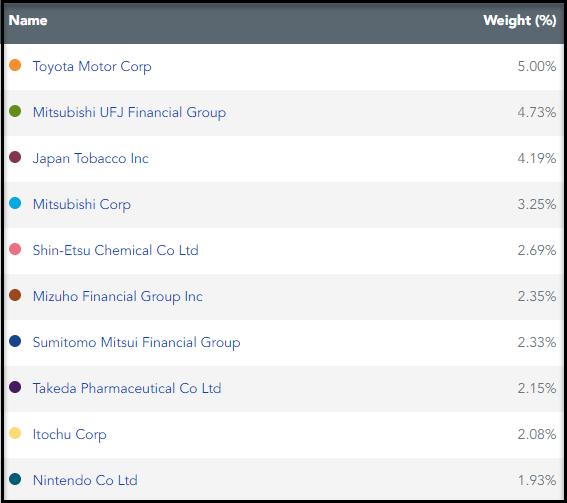The height and width of the screenshot is (503, 567).
Task: Click the teal dot beside Nintendo Co Ltd
Action: pos(15,479)
